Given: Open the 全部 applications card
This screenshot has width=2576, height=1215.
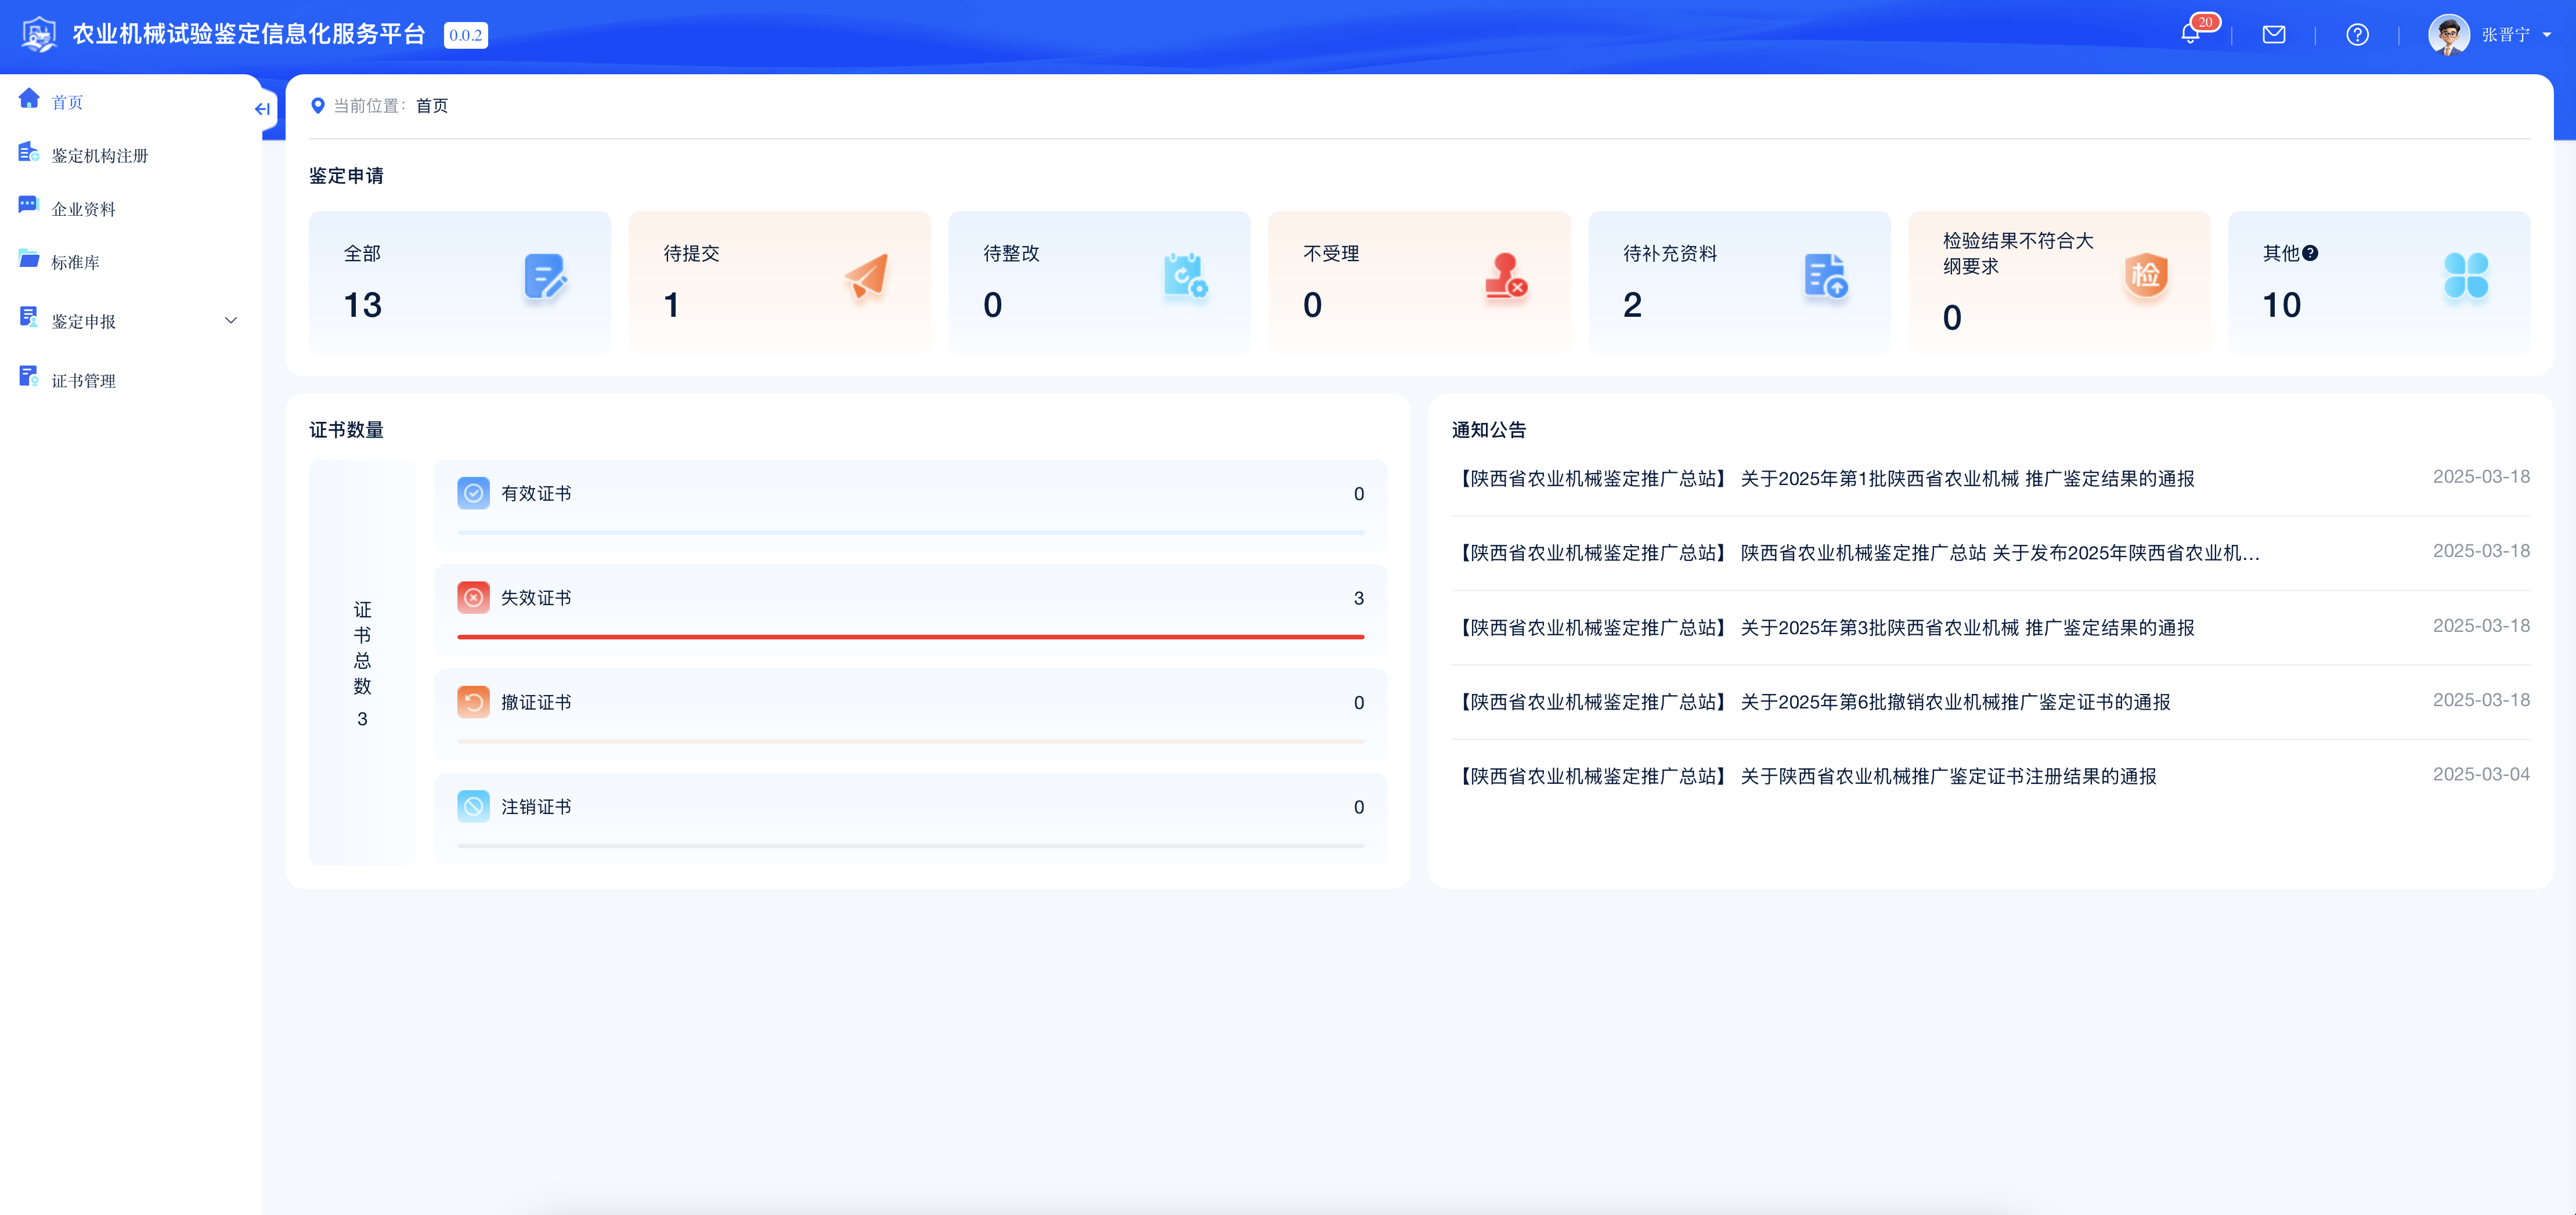Looking at the screenshot, I should (459, 282).
